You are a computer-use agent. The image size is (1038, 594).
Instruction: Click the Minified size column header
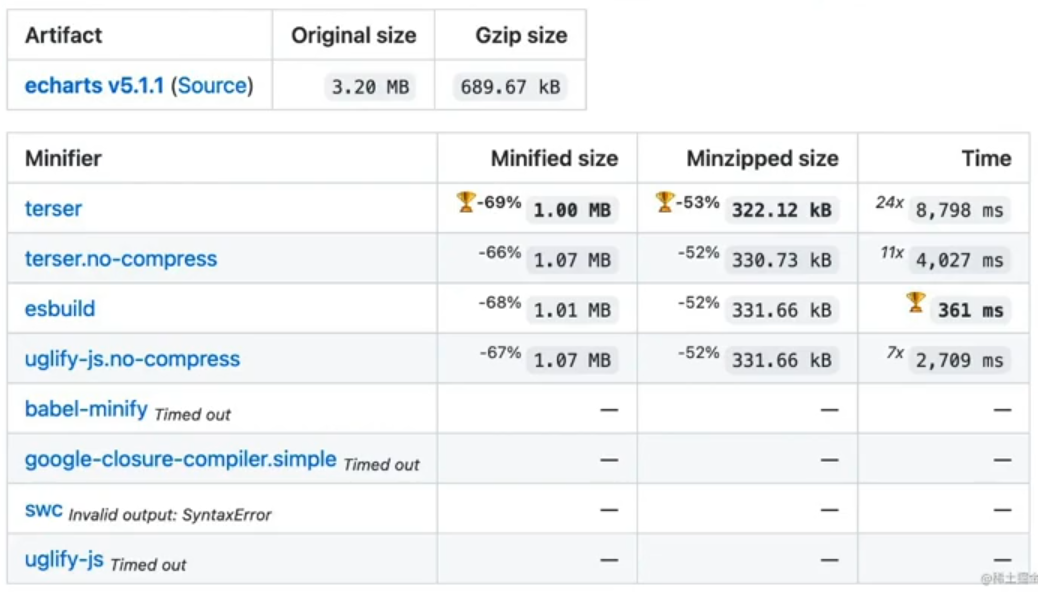coord(554,158)
